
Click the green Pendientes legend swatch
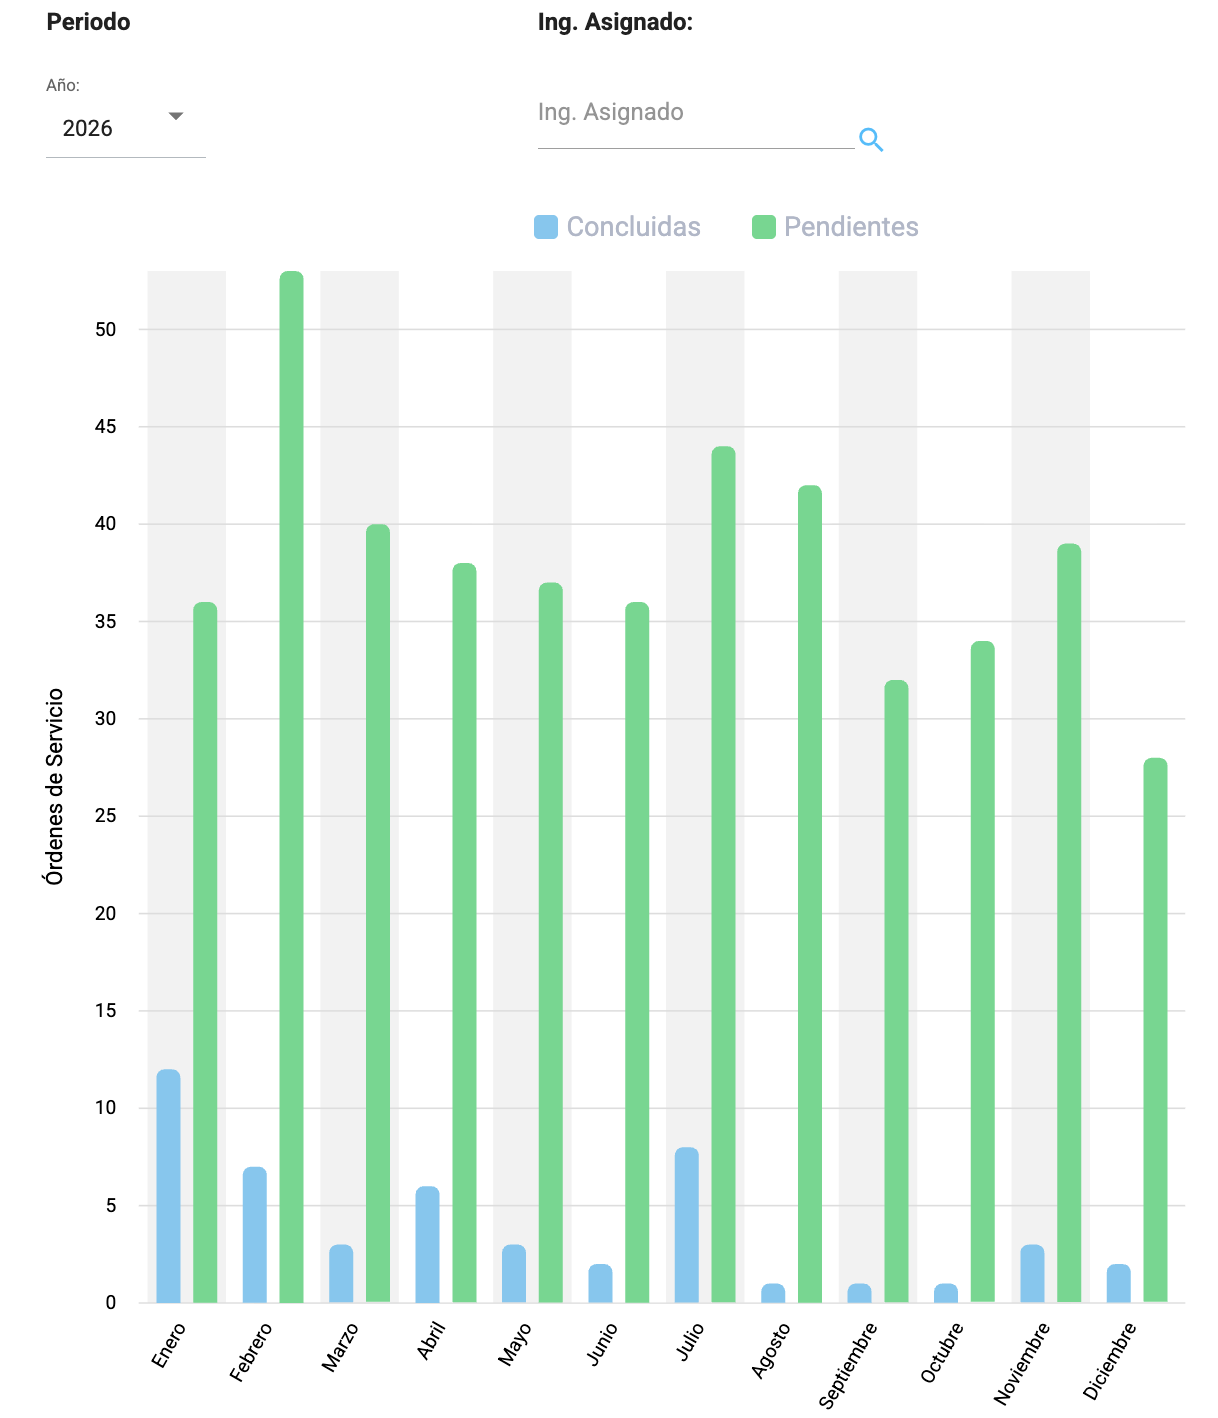click(764, 227)
